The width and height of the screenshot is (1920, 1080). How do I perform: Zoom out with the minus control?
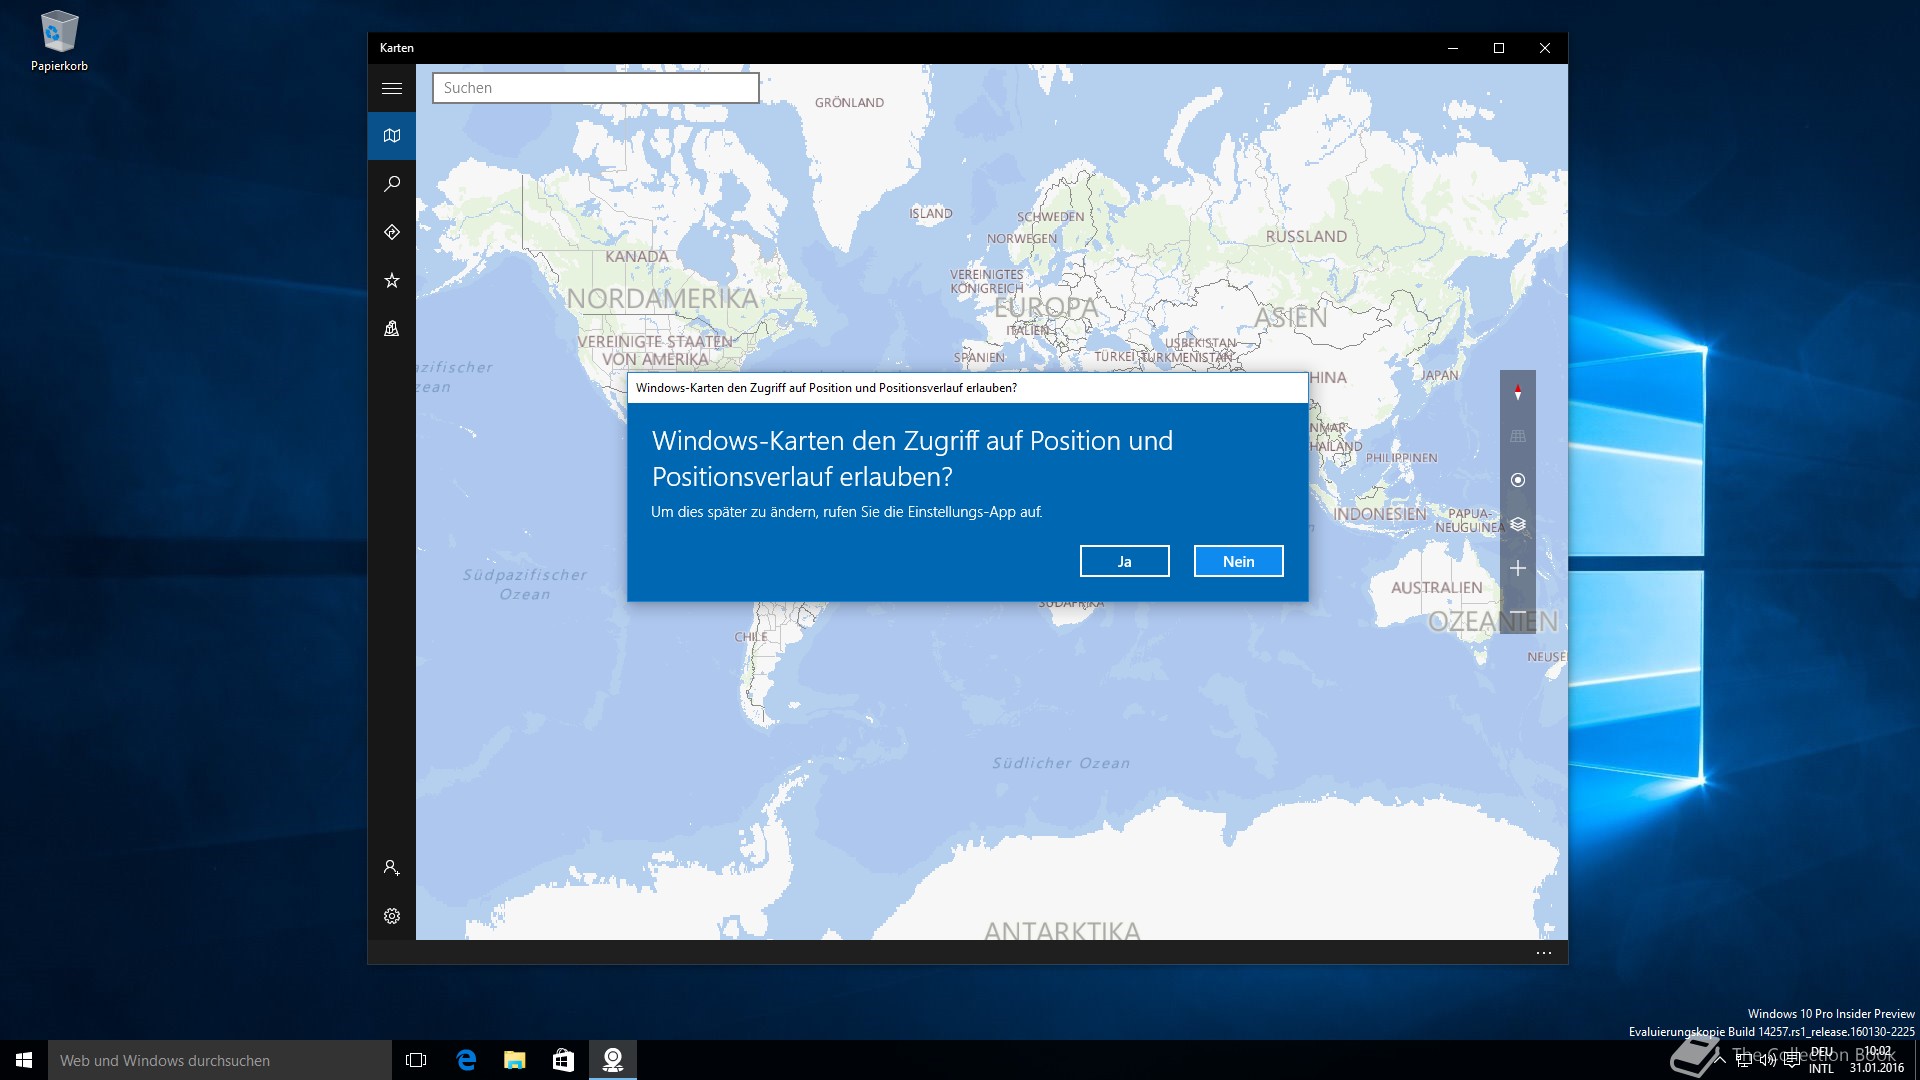coord(1518,612)
